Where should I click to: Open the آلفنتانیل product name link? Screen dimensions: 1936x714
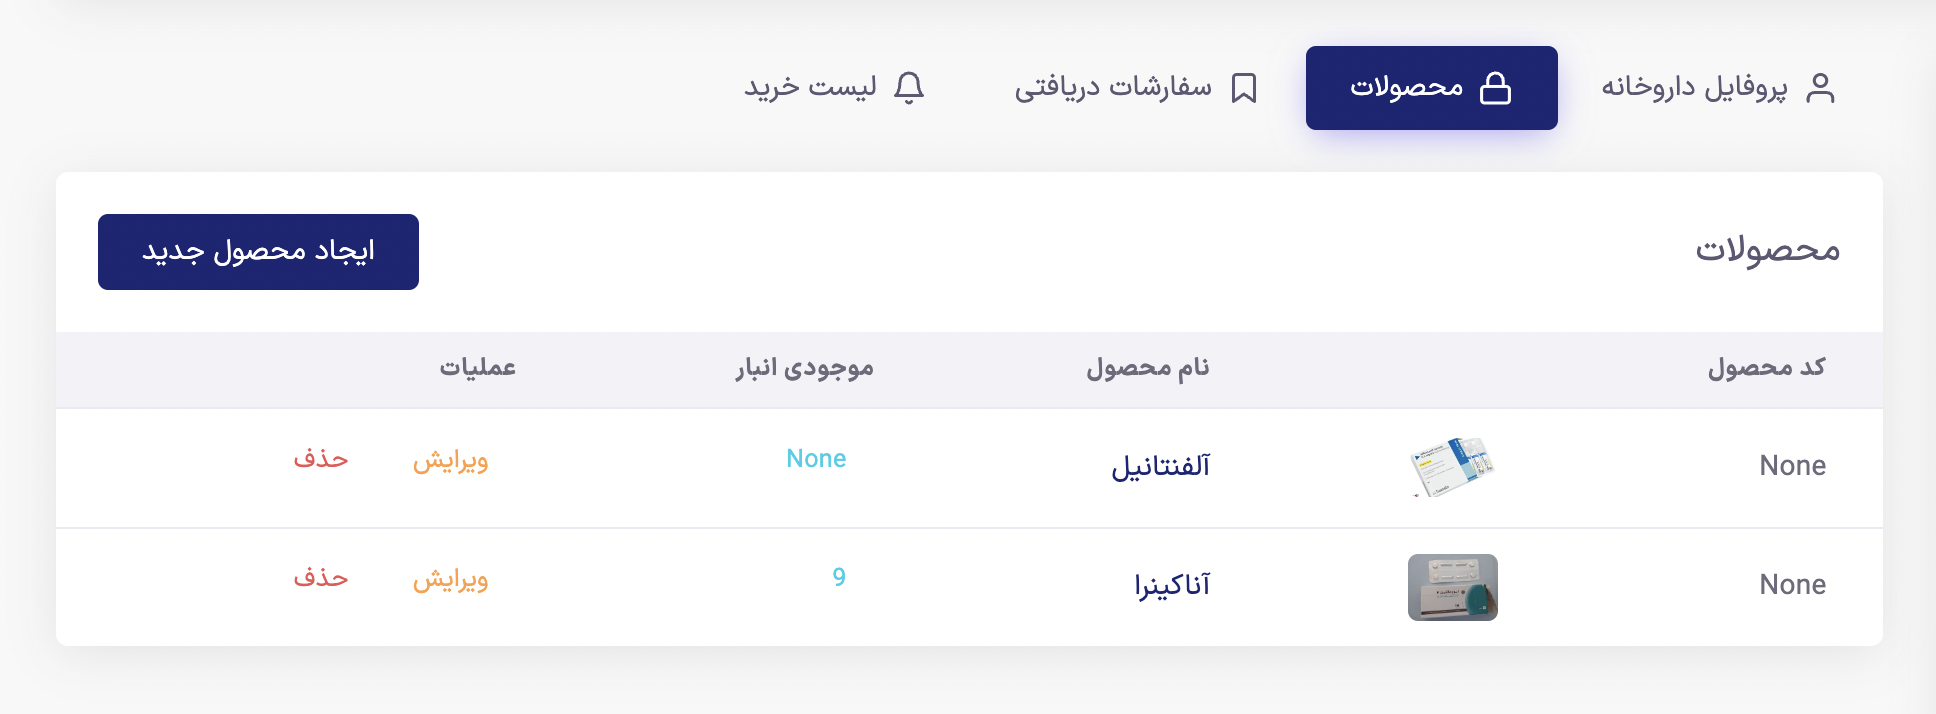[1160, 466]
